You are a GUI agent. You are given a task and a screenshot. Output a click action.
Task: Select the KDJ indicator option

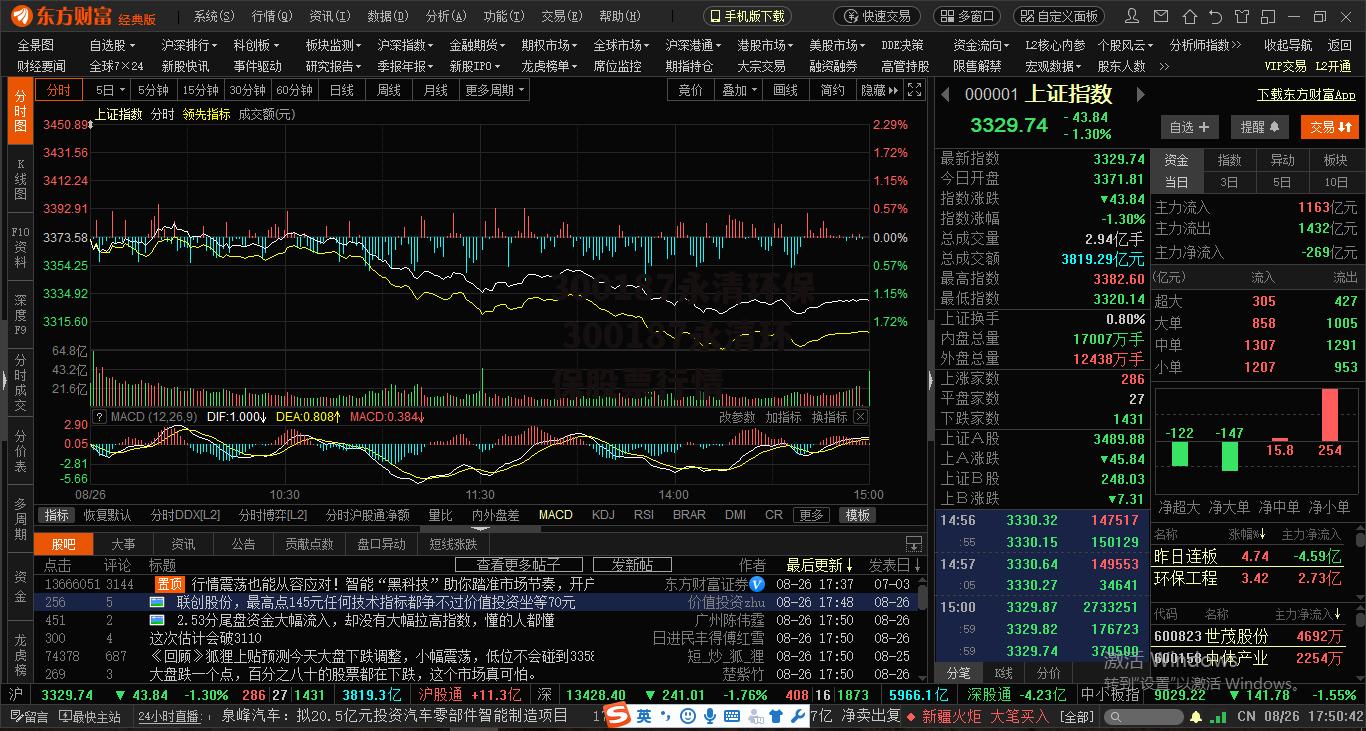click(x=603, y=515)
